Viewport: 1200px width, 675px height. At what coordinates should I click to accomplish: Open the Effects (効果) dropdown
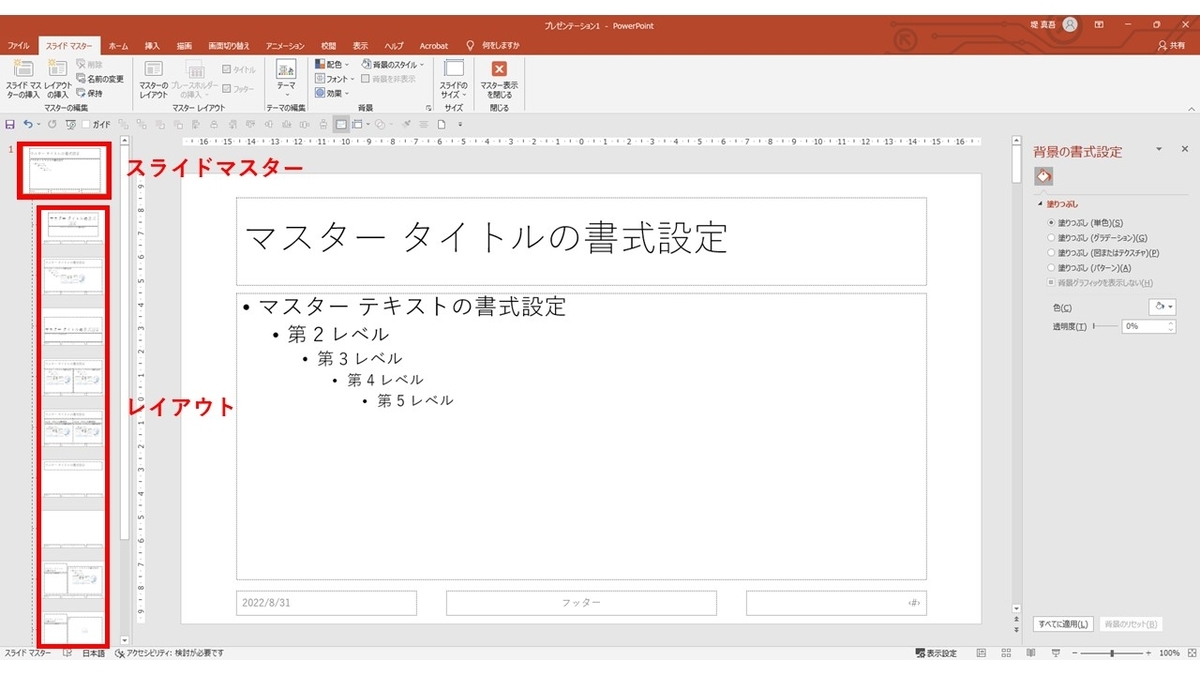(332, 92)
